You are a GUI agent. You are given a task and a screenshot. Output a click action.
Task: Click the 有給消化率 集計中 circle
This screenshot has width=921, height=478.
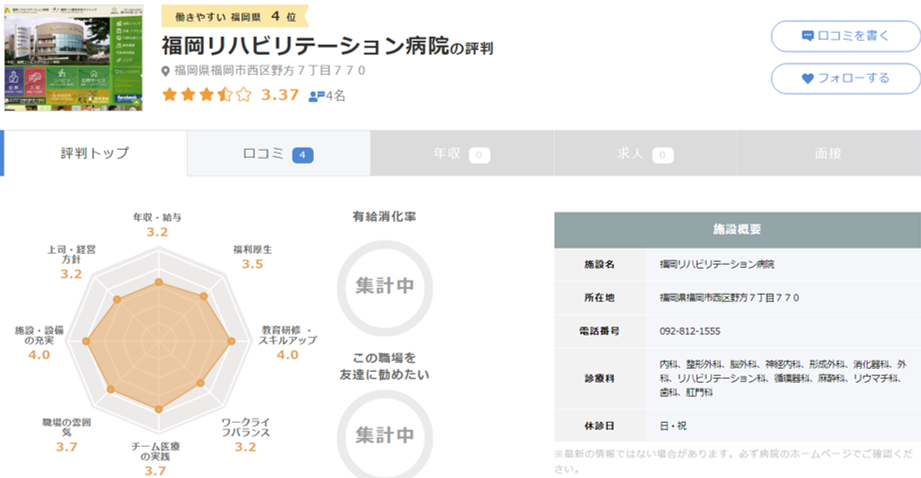(x=385, y=287)
